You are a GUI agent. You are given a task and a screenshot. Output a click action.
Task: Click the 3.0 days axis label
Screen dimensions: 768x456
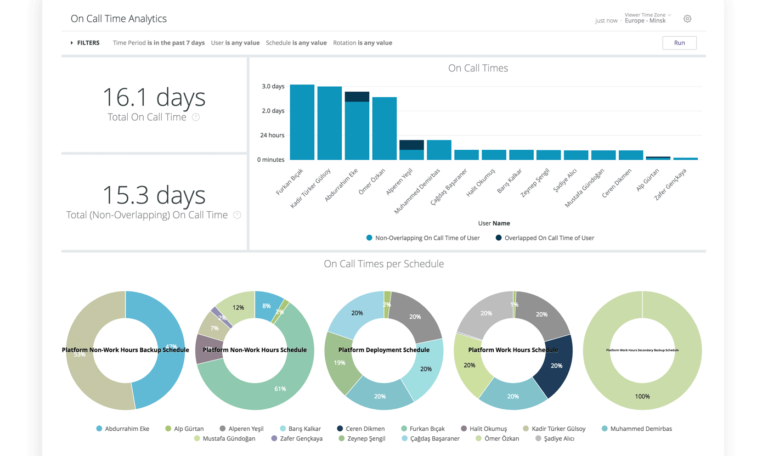[x=273, y=86]
